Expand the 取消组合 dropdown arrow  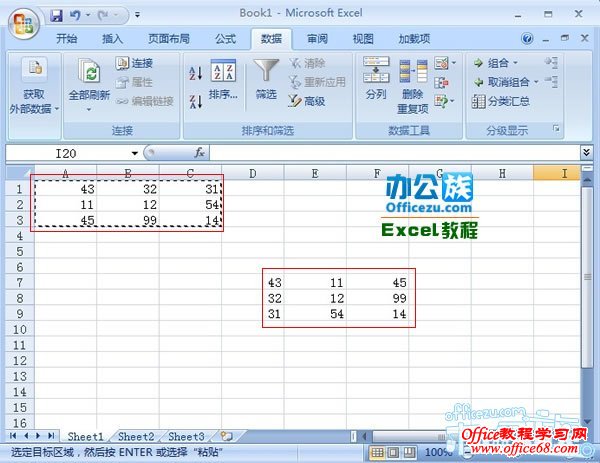536,82
